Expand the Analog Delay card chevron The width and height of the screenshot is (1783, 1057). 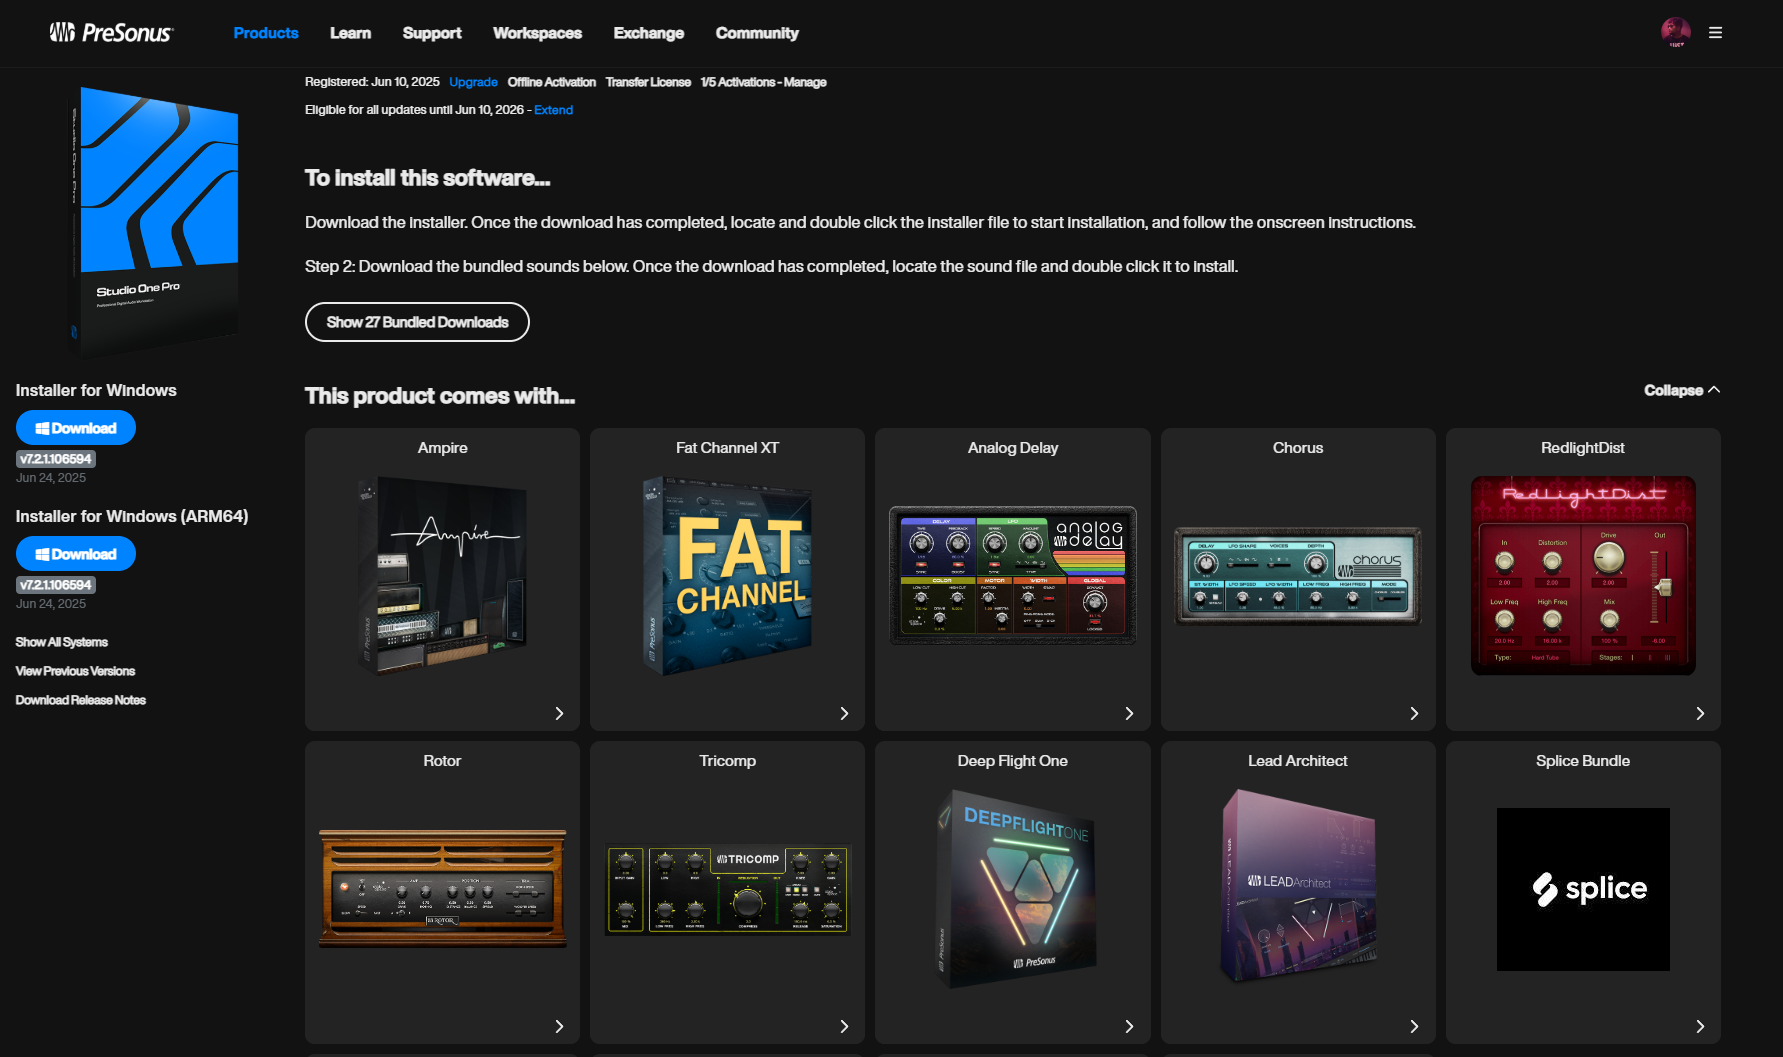[x=1129, y=713]
